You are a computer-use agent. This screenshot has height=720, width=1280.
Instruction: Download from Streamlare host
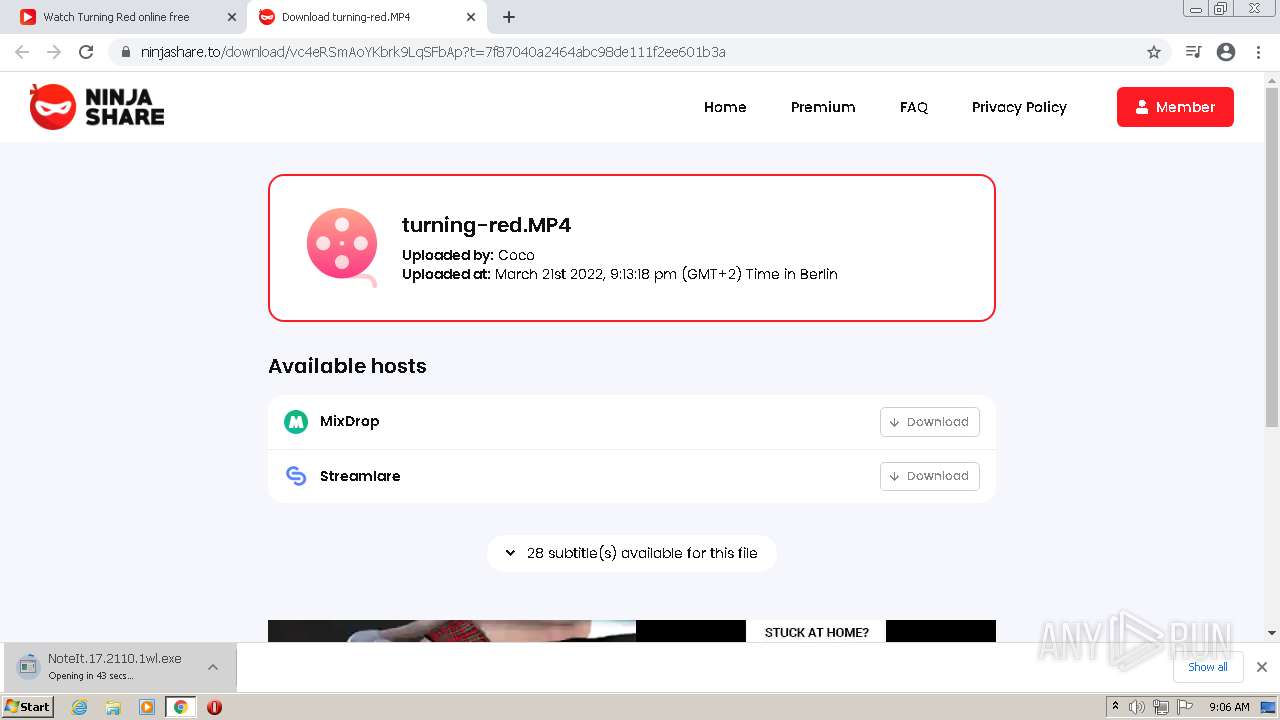[x=929, y=476]
